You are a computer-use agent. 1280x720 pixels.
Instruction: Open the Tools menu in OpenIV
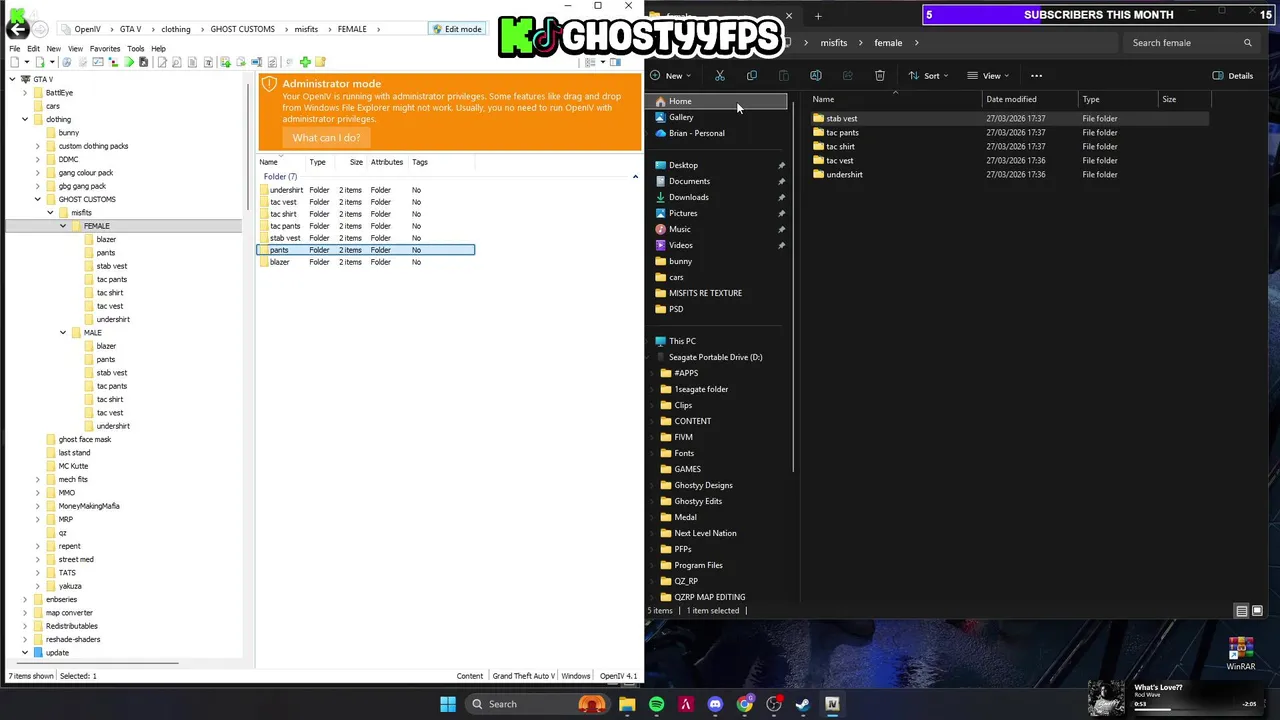pos(136,48)
